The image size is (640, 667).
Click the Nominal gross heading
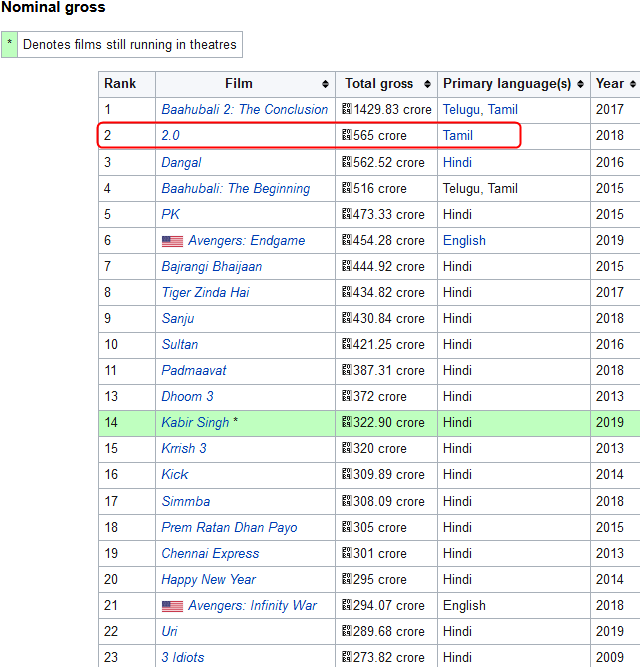pyautogui.click(x=53, y=7)
